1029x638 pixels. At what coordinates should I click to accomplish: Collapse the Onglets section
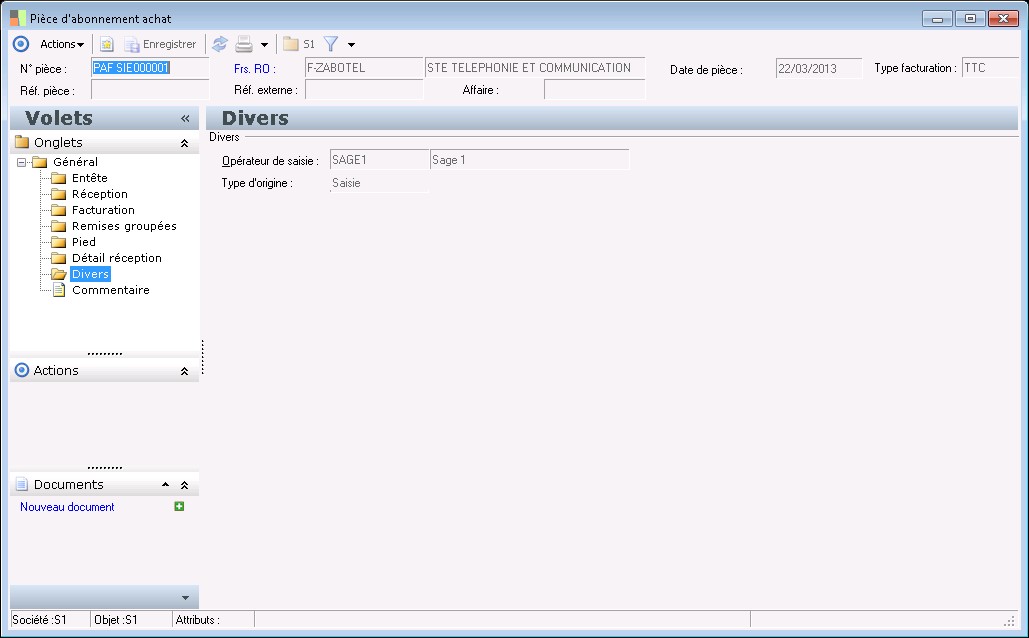184,143
